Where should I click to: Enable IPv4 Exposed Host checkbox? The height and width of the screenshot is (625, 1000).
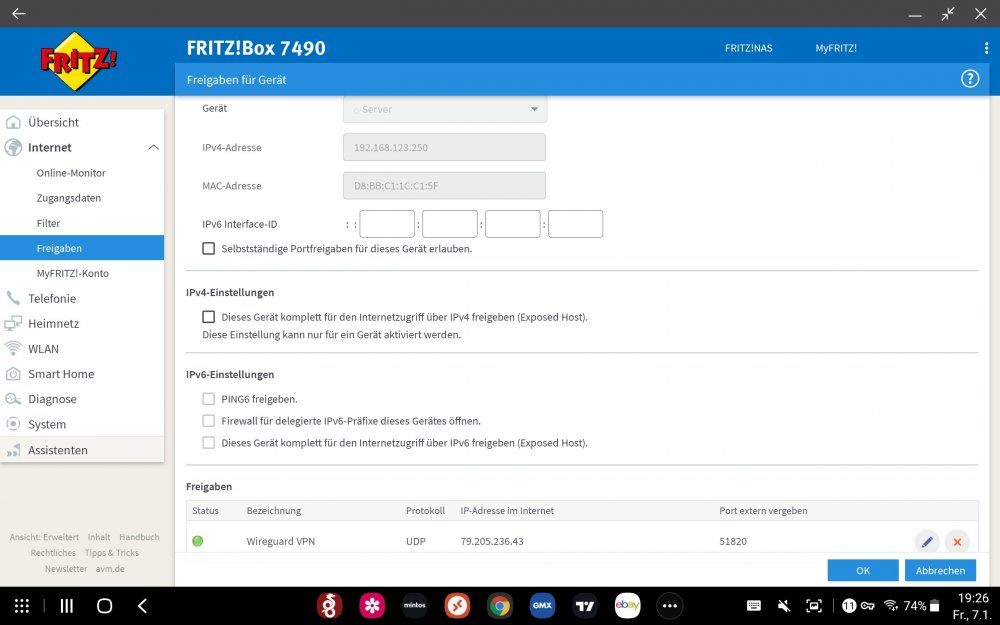tap(209, 317)
